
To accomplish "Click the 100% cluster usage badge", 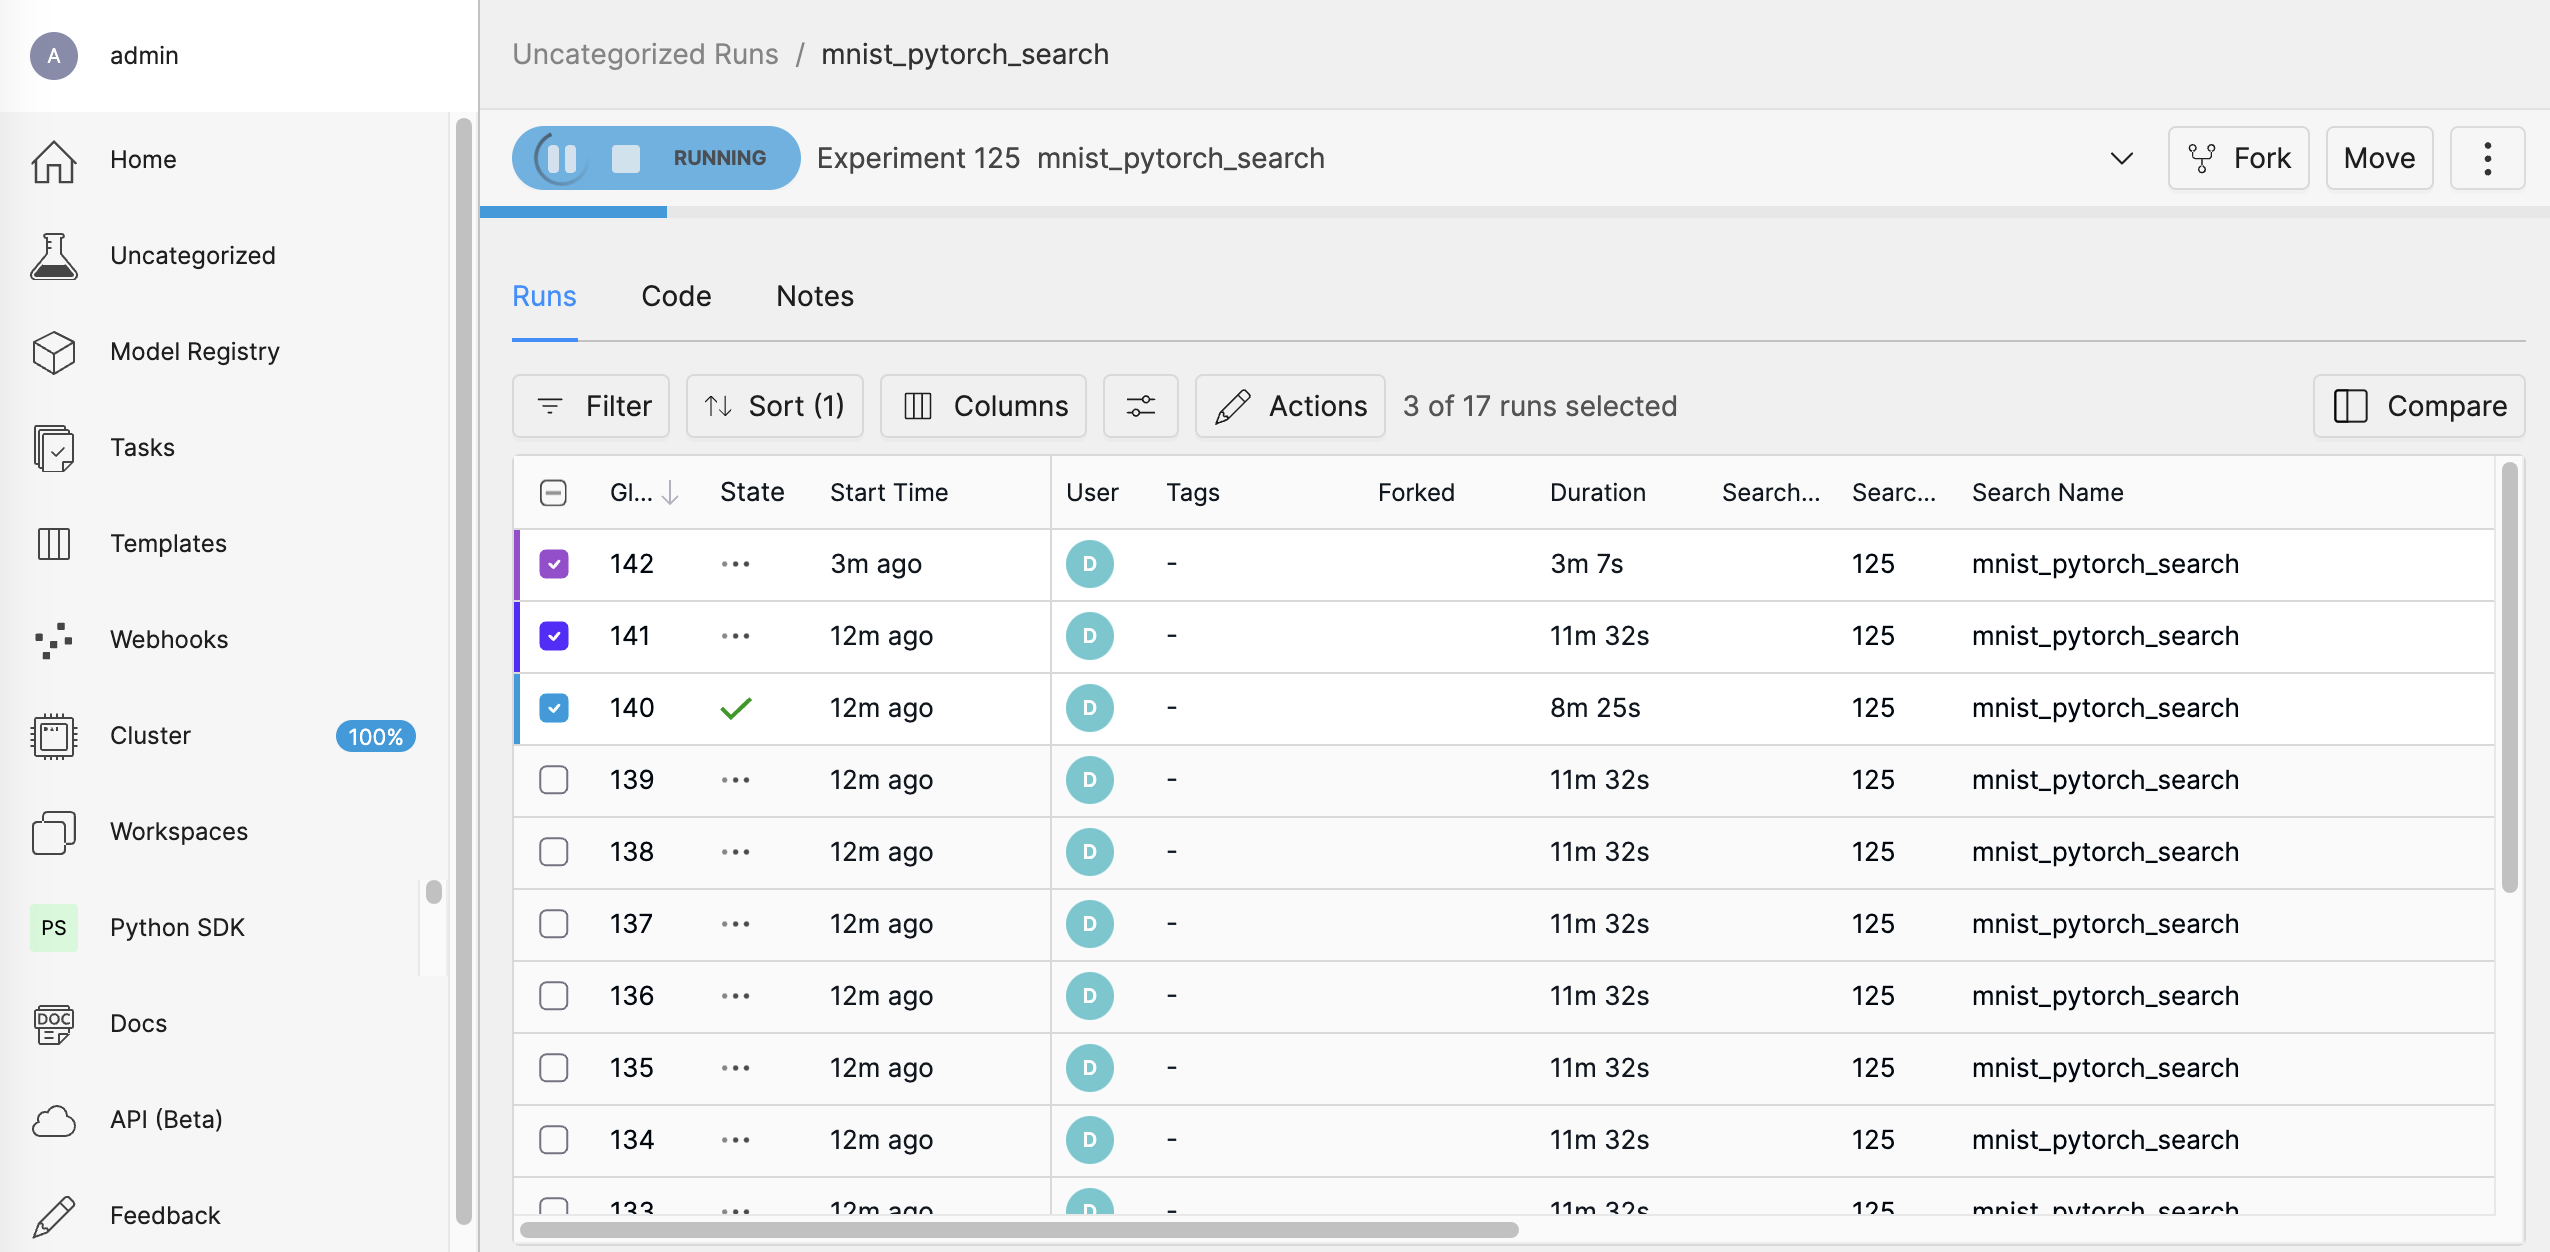I will coord(376,736).
